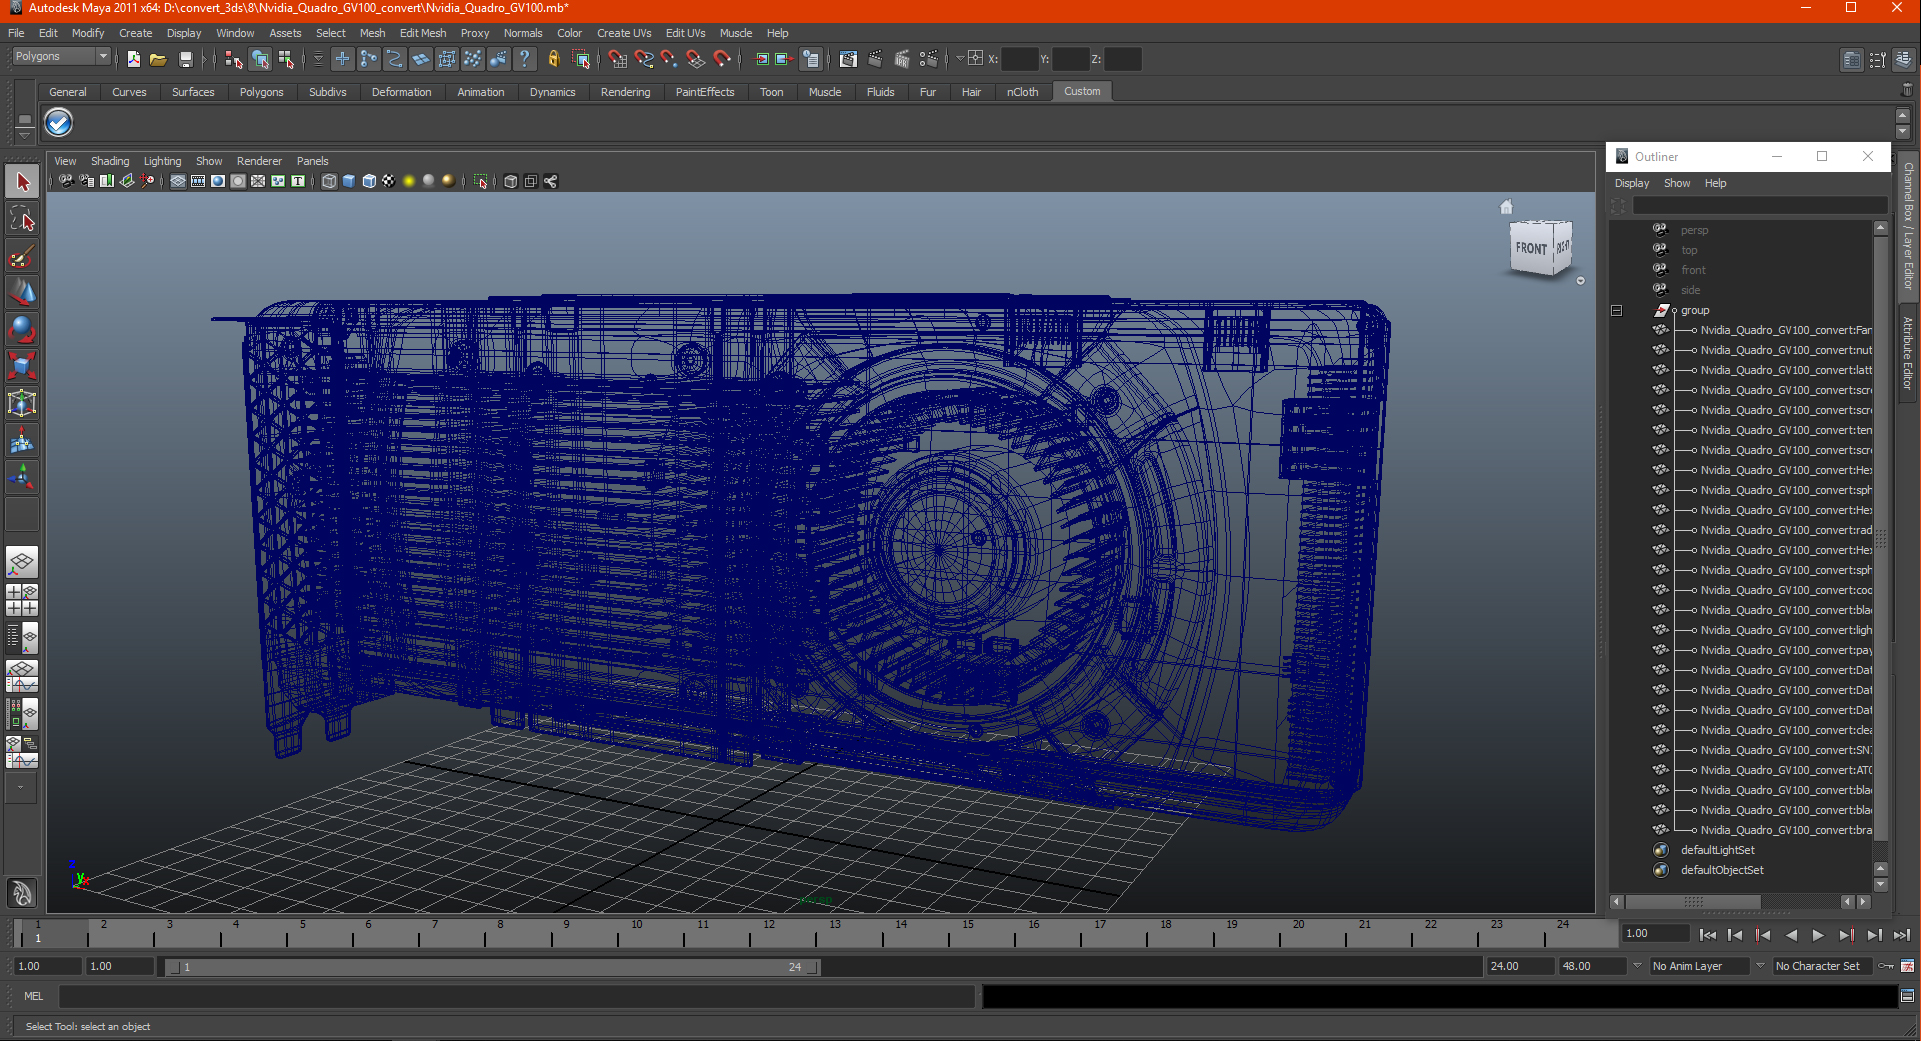Step forward one key
1921x1041 pixels.
pyautogui.click(x=1846, y=935)
